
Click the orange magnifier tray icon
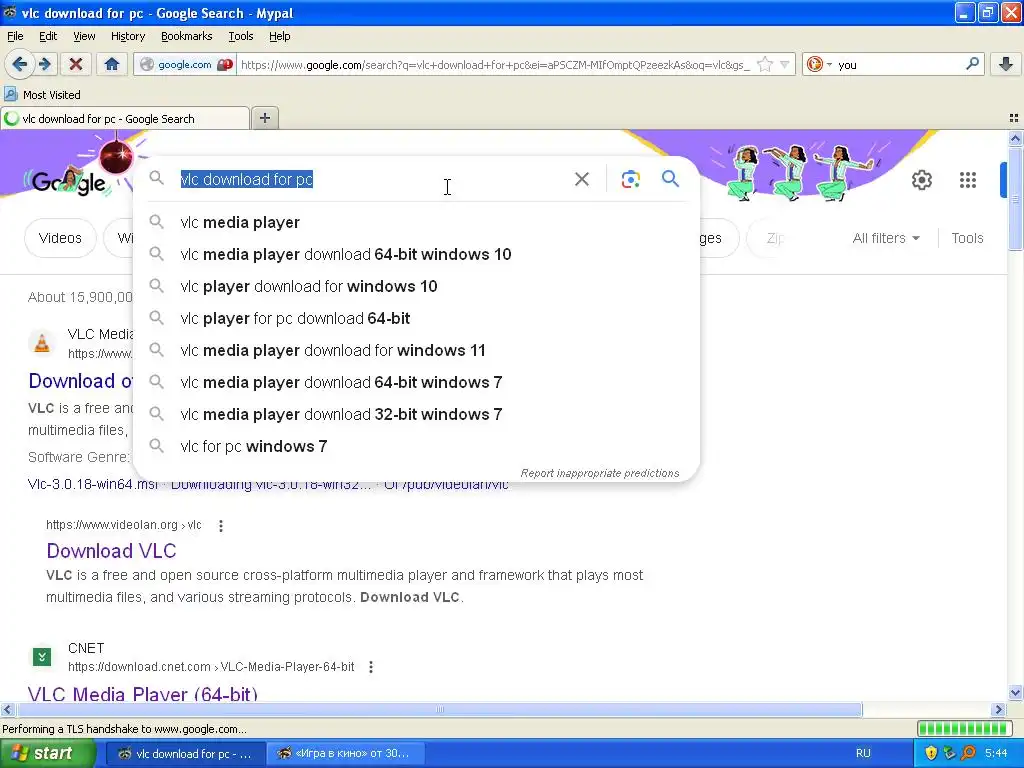968,753
